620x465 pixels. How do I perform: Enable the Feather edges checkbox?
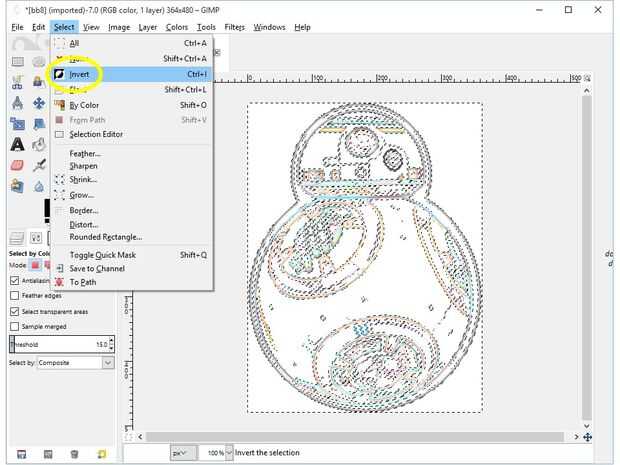[15, 295]
